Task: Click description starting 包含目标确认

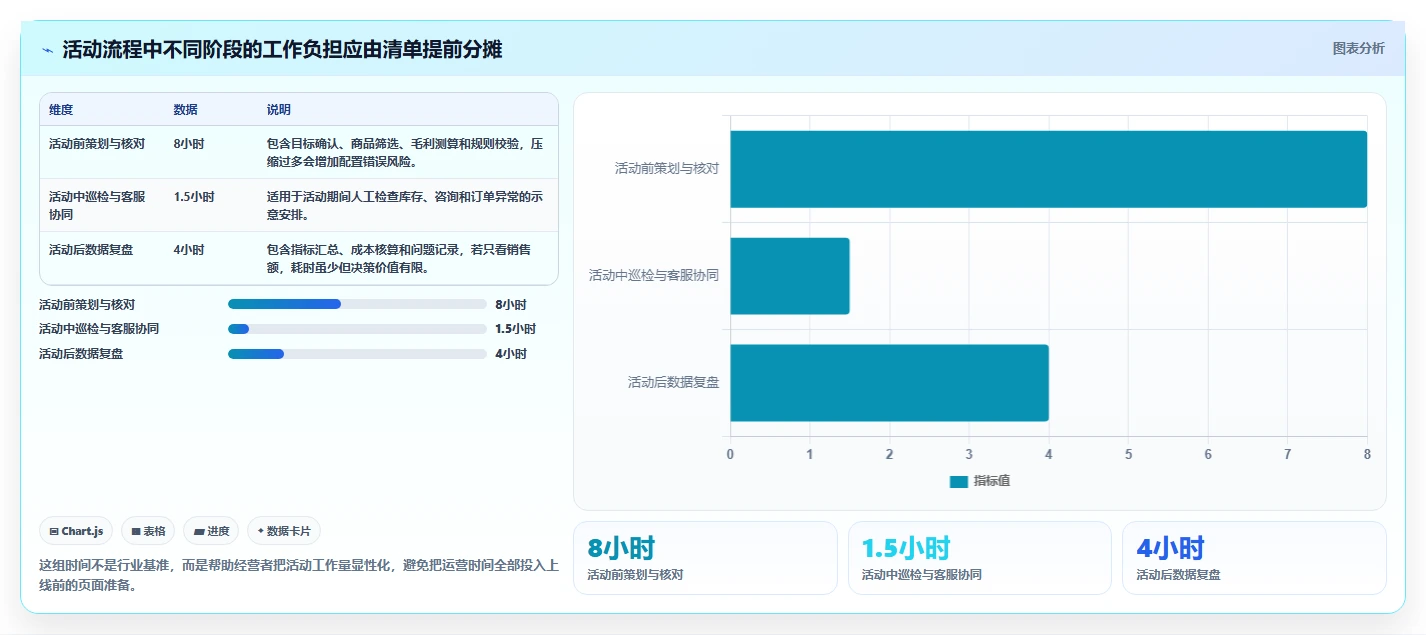Action: coord(405,152)
